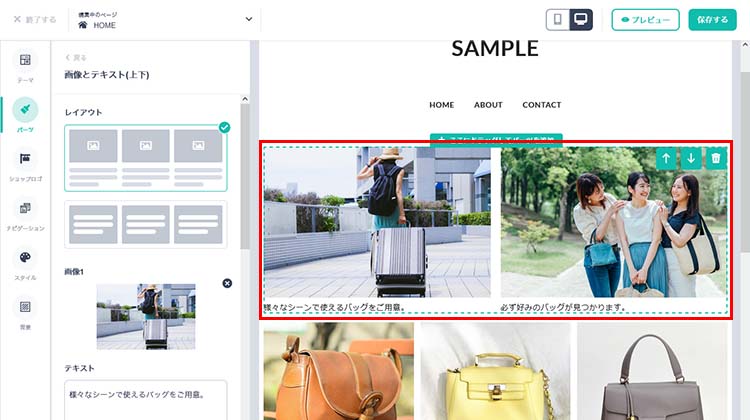Open the page selector dropdown chevron
This screenshot has width=750, height=420.
pos(249,19)
